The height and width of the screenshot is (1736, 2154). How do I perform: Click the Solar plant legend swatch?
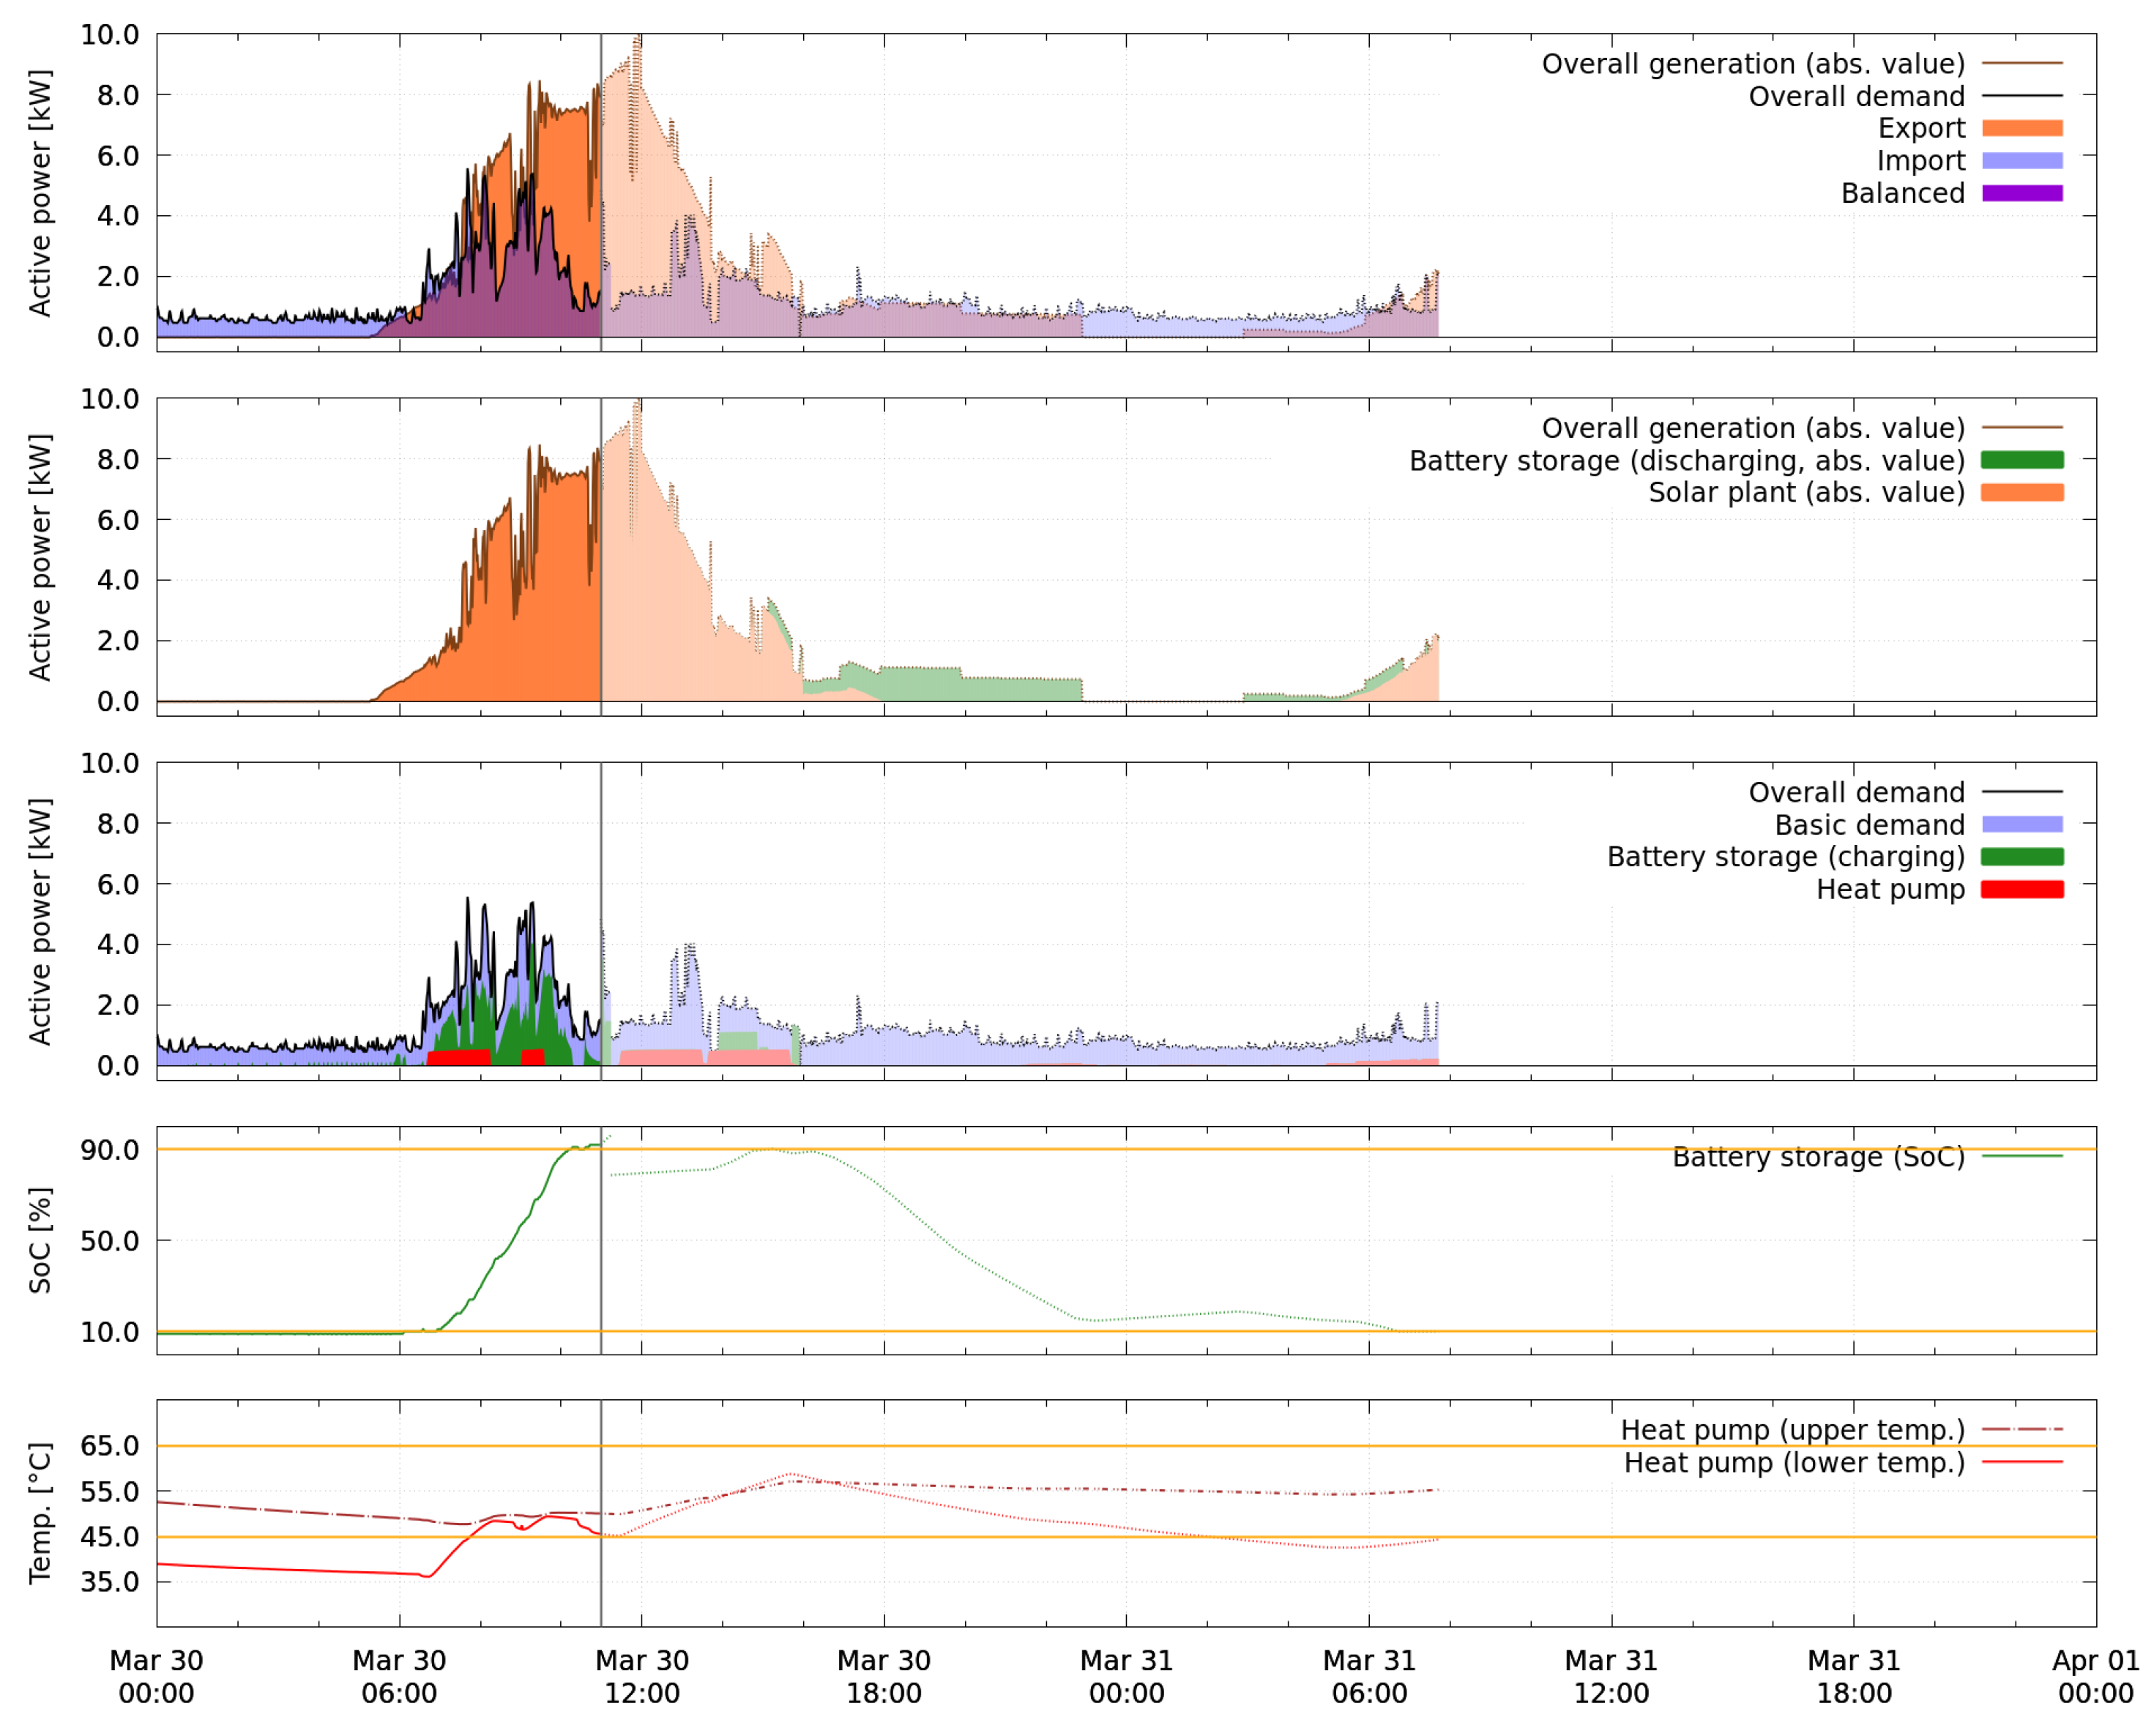(2021, 492)
